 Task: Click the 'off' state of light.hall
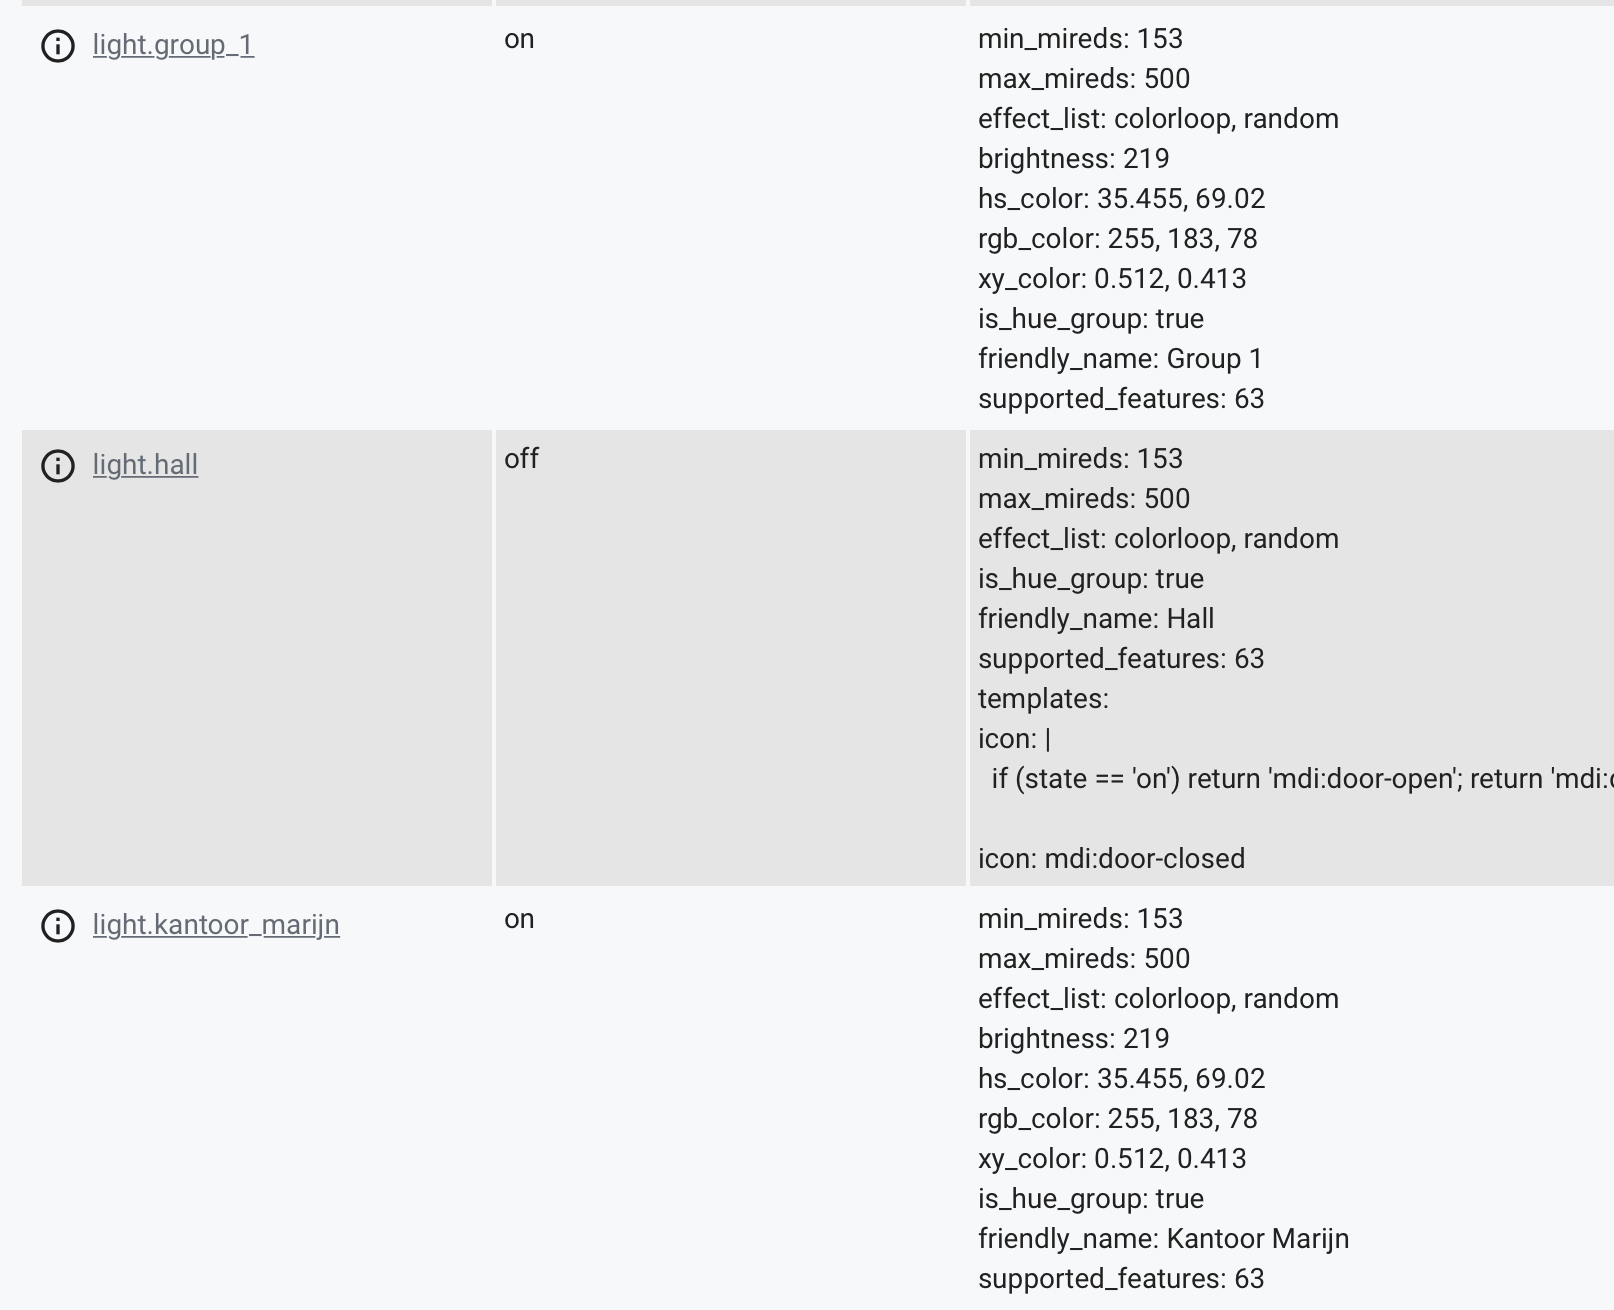point(521,459)
